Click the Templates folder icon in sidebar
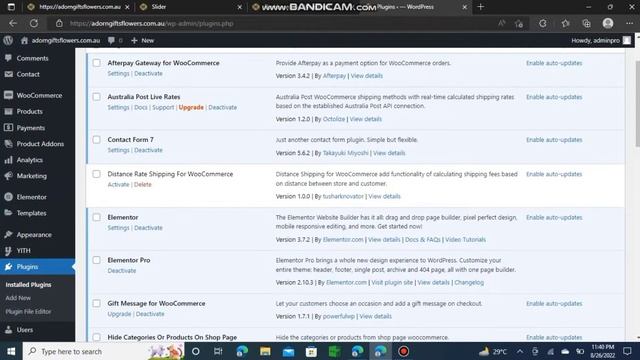Image resolution: width=640 pixels, height=360 pixels. click(x=8, y=213)
